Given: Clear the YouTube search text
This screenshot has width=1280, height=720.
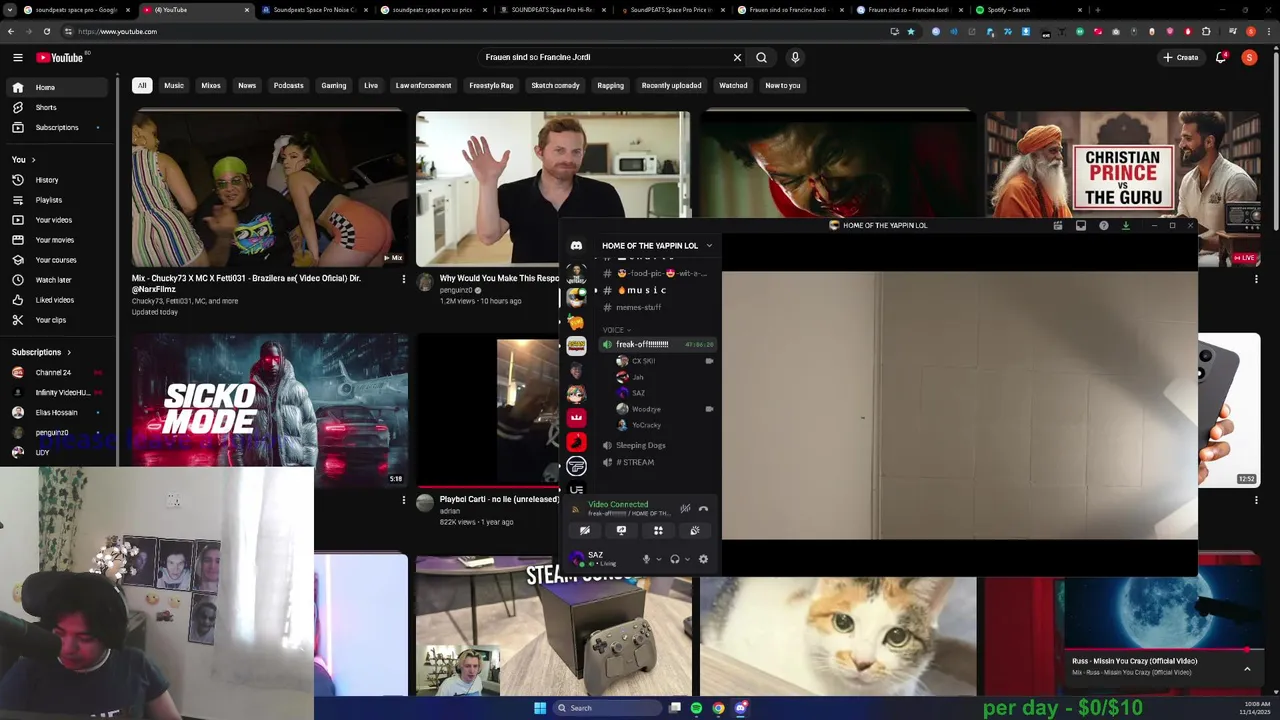Looking at the screenshot, I should click(737, 57).
